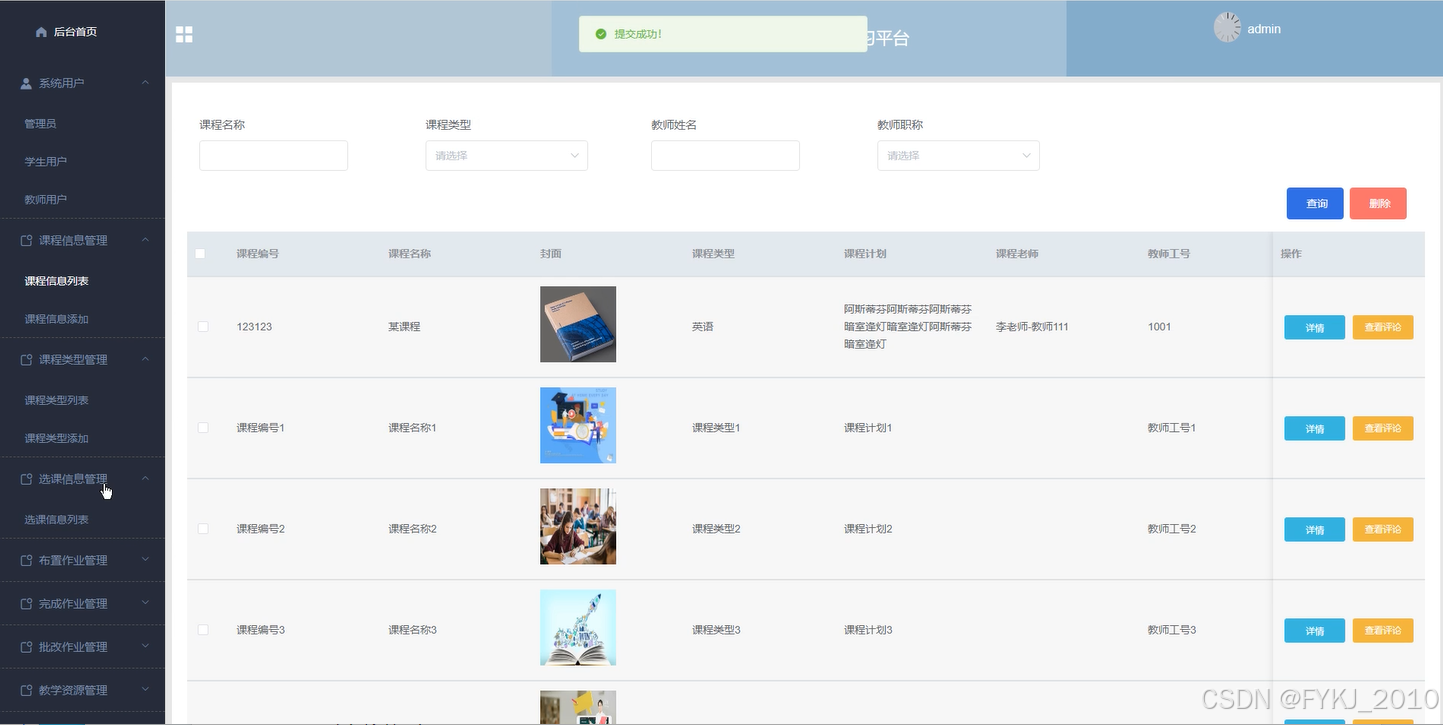Image resolution: width=1443 pixels, height=725 pixels.
Task: Click the icon beside 课程类型管理
Action: [x=27, y=359]
